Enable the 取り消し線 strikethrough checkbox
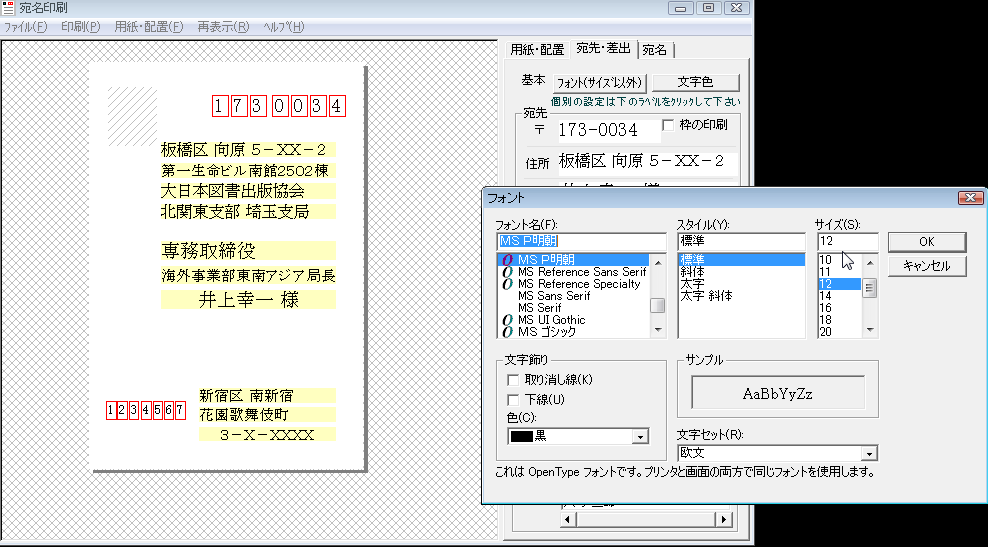The width and height of the screenshot is (988, 547). tap(514, 380)
